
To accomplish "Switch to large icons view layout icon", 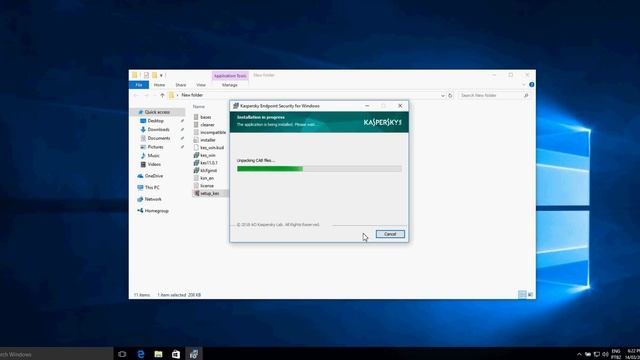I will [x=530, y=294].
